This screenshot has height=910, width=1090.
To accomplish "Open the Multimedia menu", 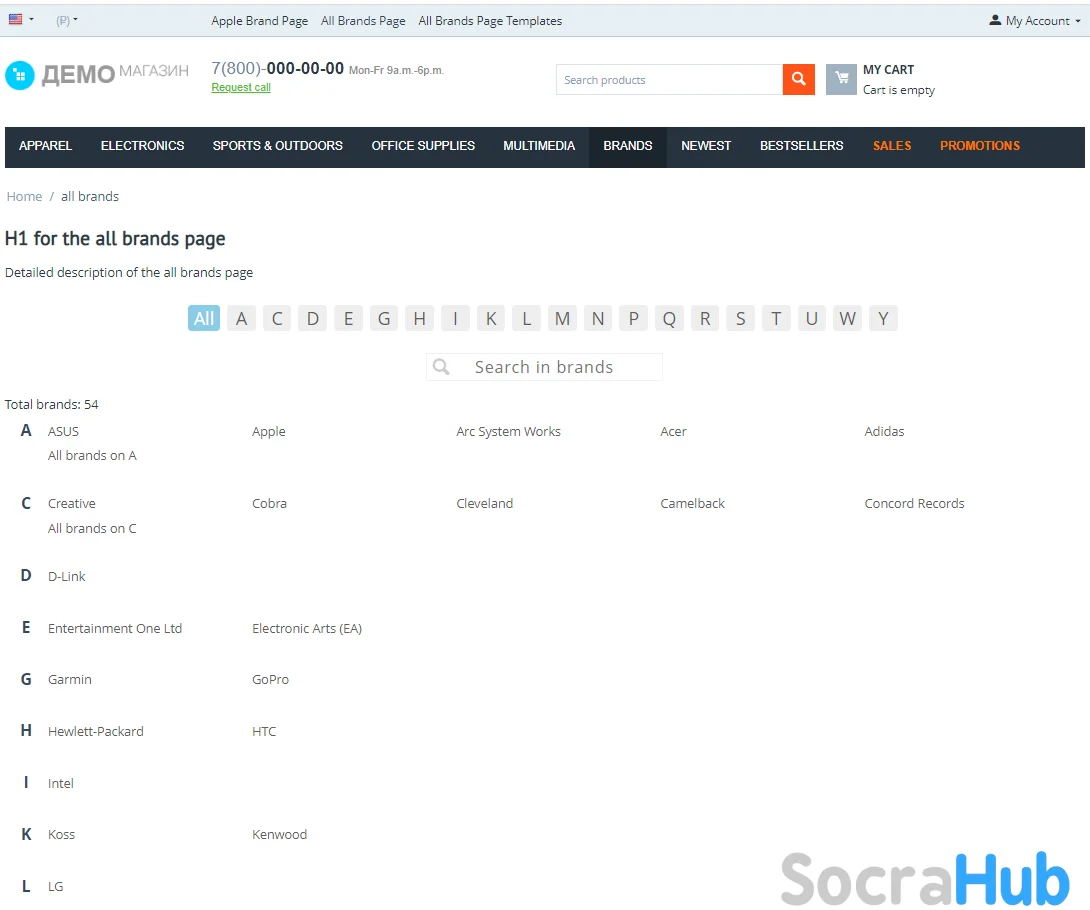I will [x=539, y=146].
